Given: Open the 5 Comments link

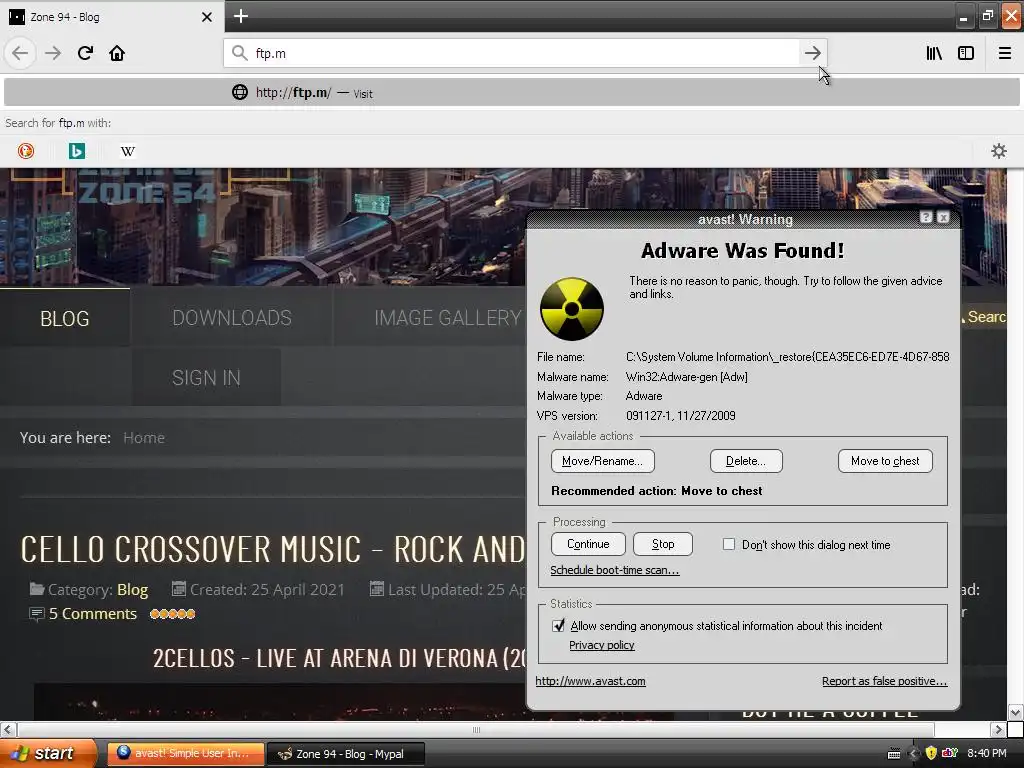Looking at the screenshot, I should 93,614.
